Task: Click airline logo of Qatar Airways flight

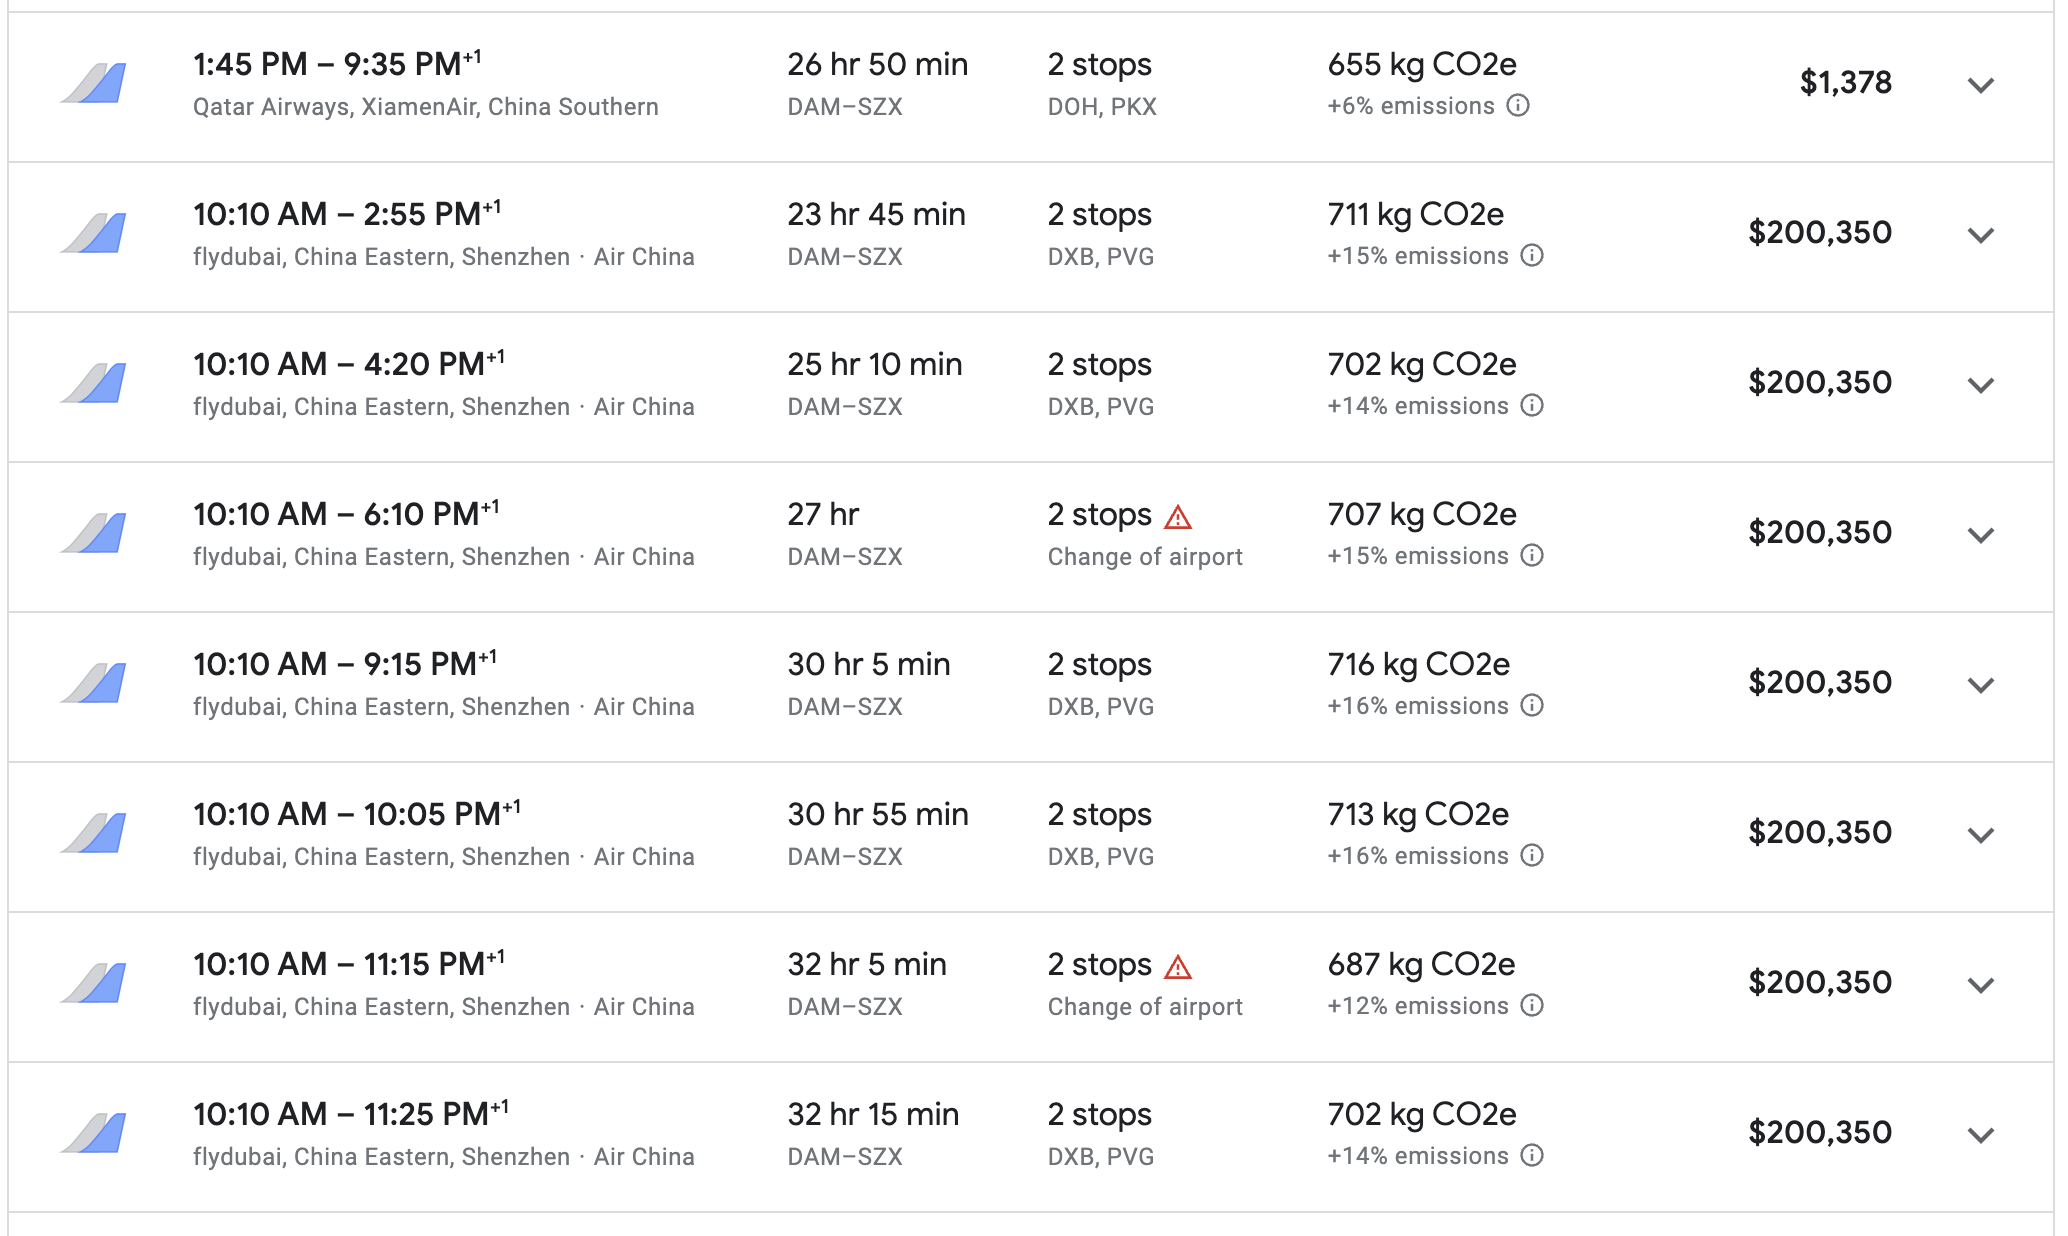Action: (93, 83)
